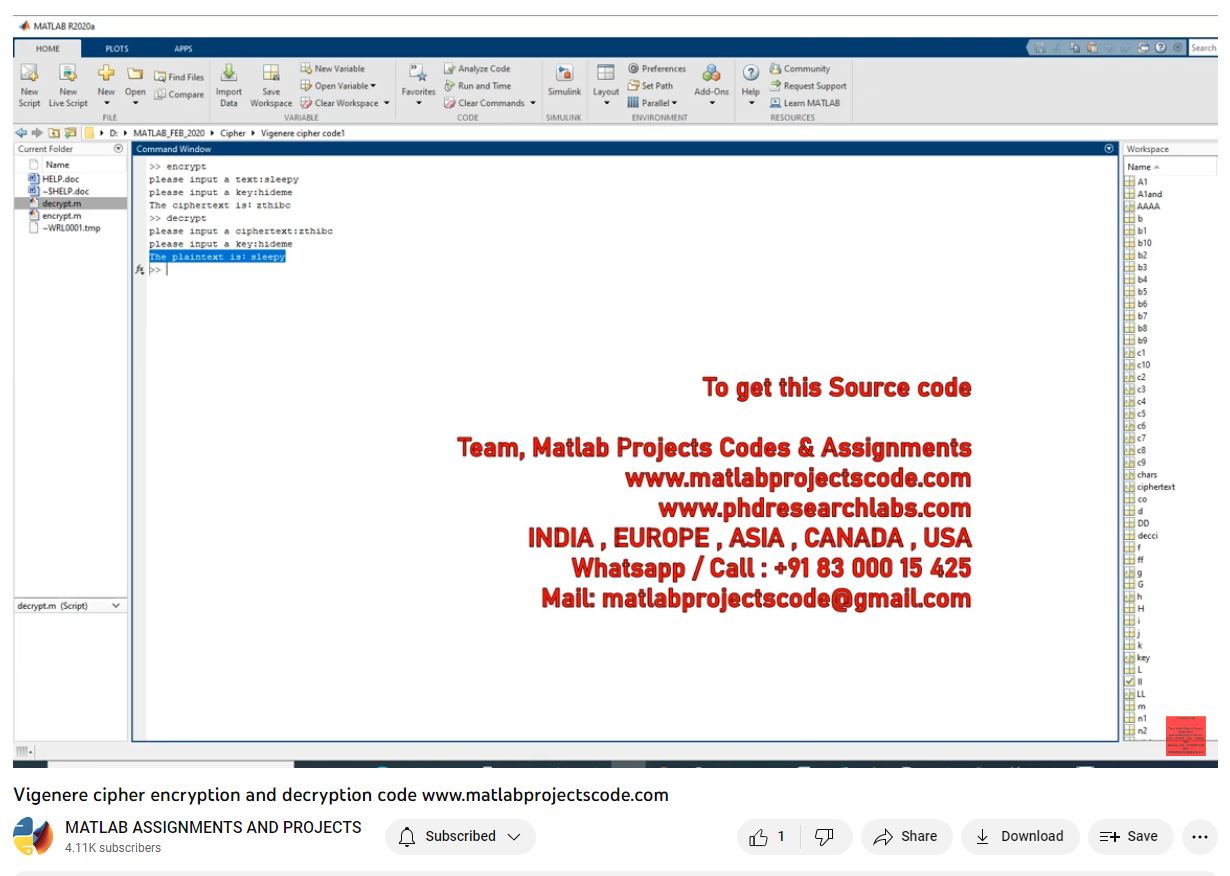
Task: Open the Layout dropdown
Action: coord(606,103)
